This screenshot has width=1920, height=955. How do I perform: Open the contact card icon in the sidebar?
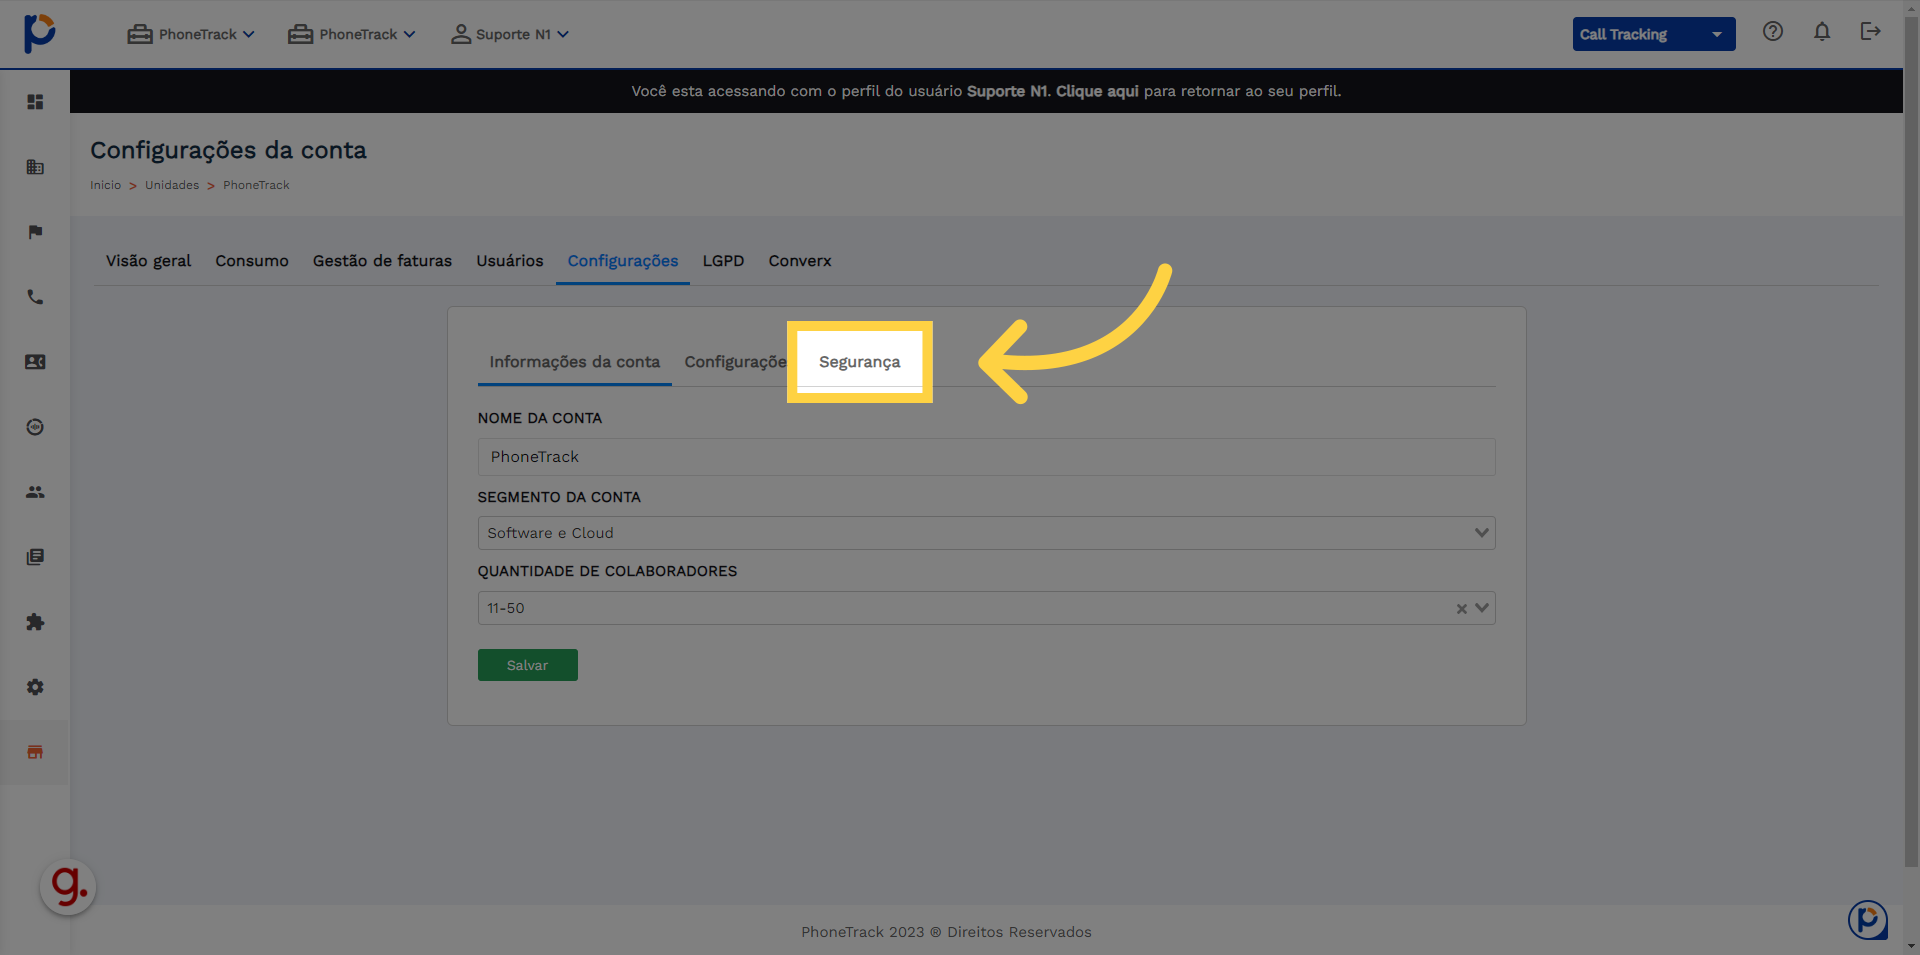(x=35, y=362)
